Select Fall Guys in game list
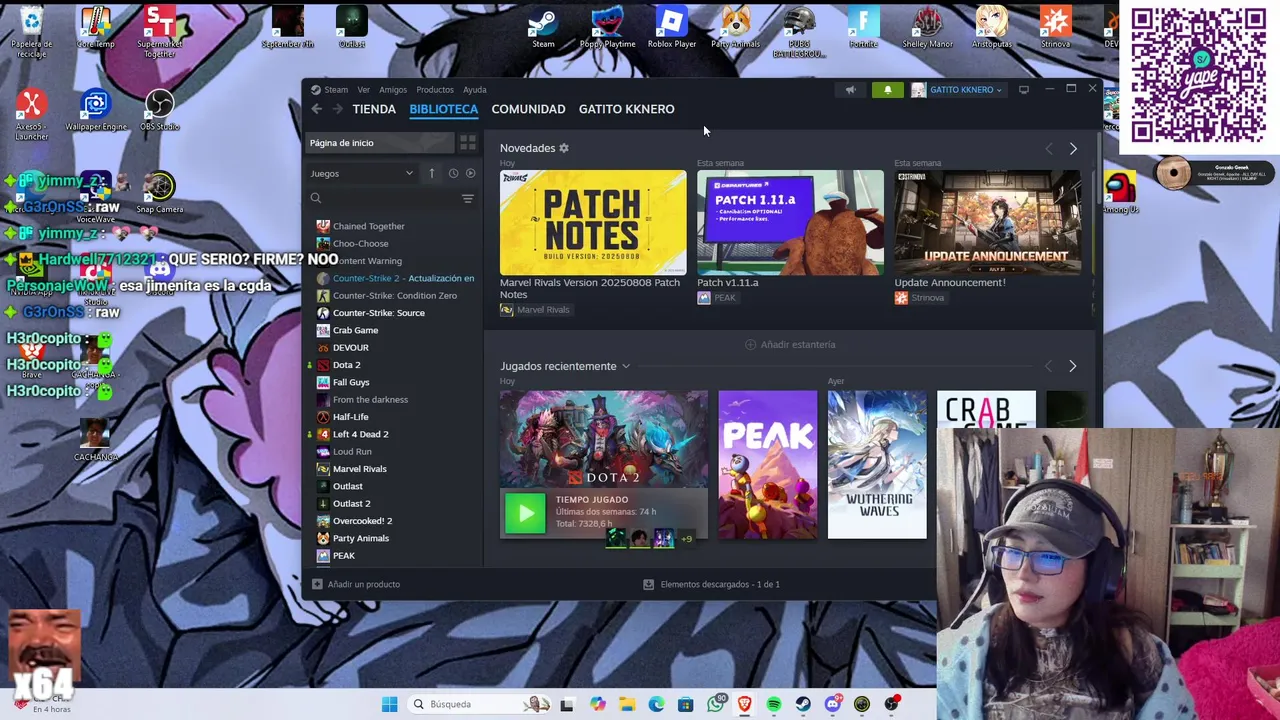The height and width of the screenshot is (720, 1280). tap(351, 382)
